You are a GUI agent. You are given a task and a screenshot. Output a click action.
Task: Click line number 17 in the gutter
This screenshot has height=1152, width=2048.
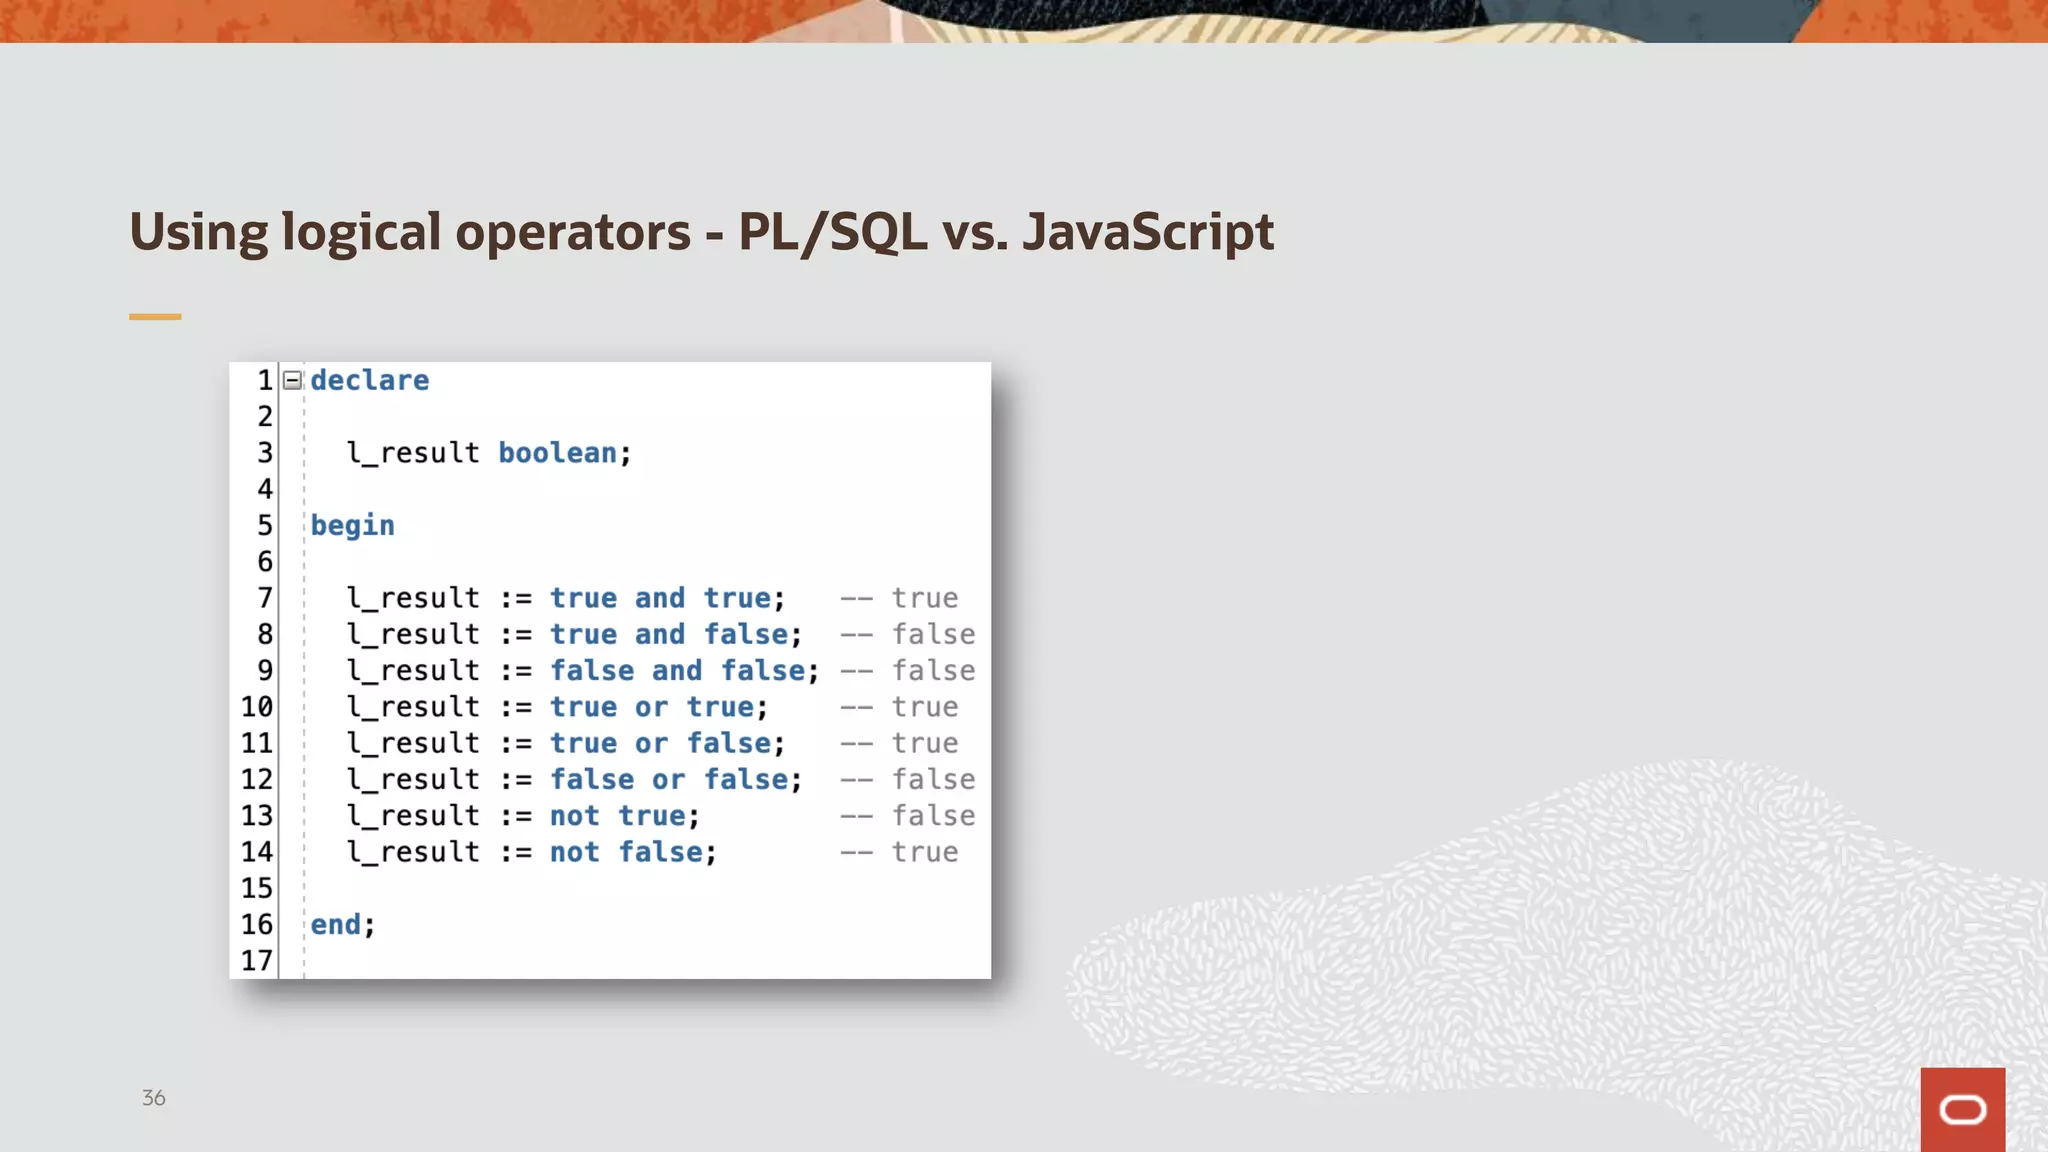[x=257, y=961]
